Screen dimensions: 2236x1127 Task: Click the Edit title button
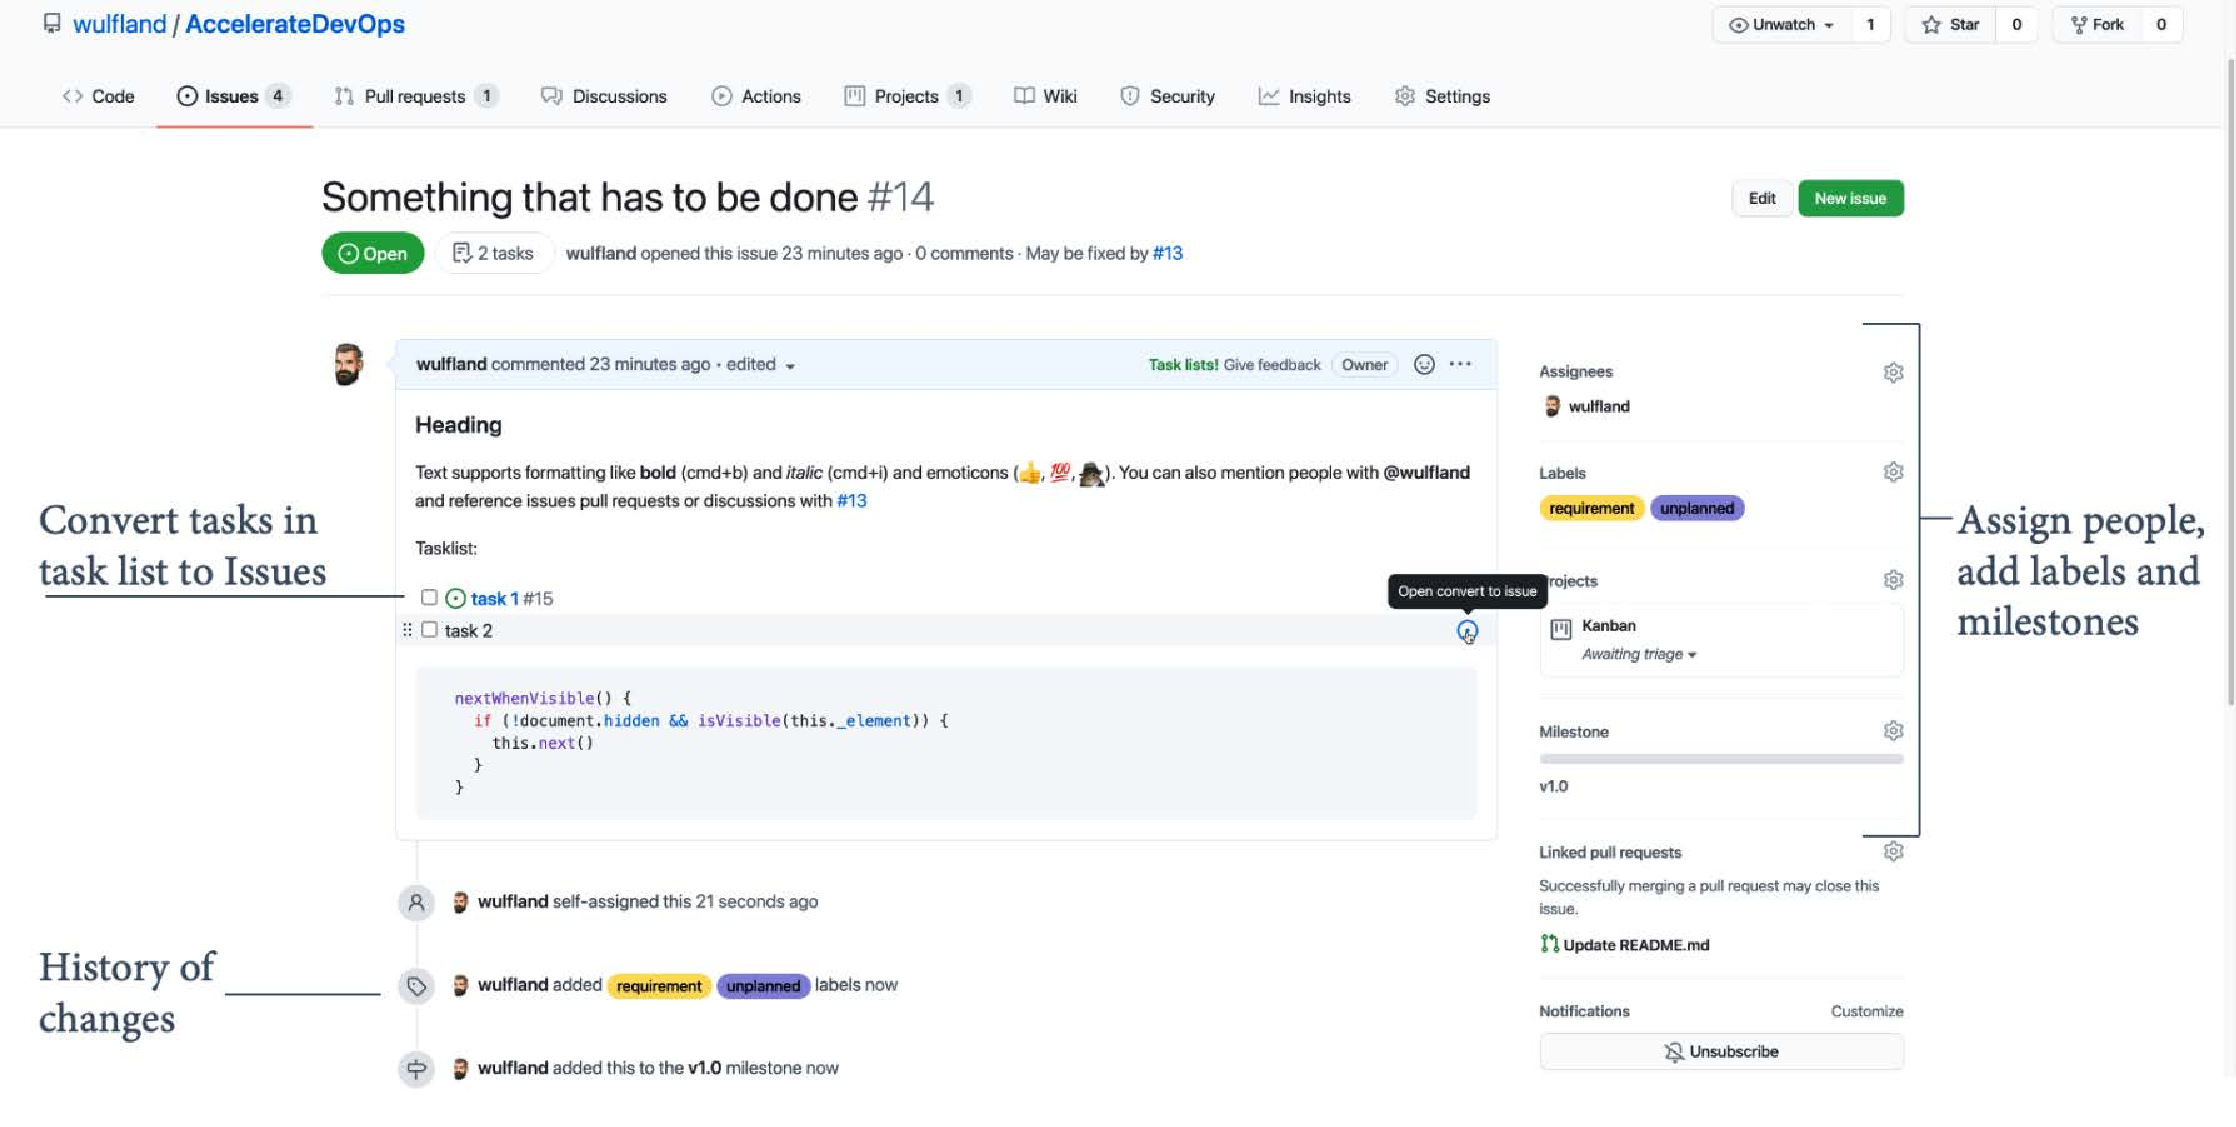point(1762,198)
